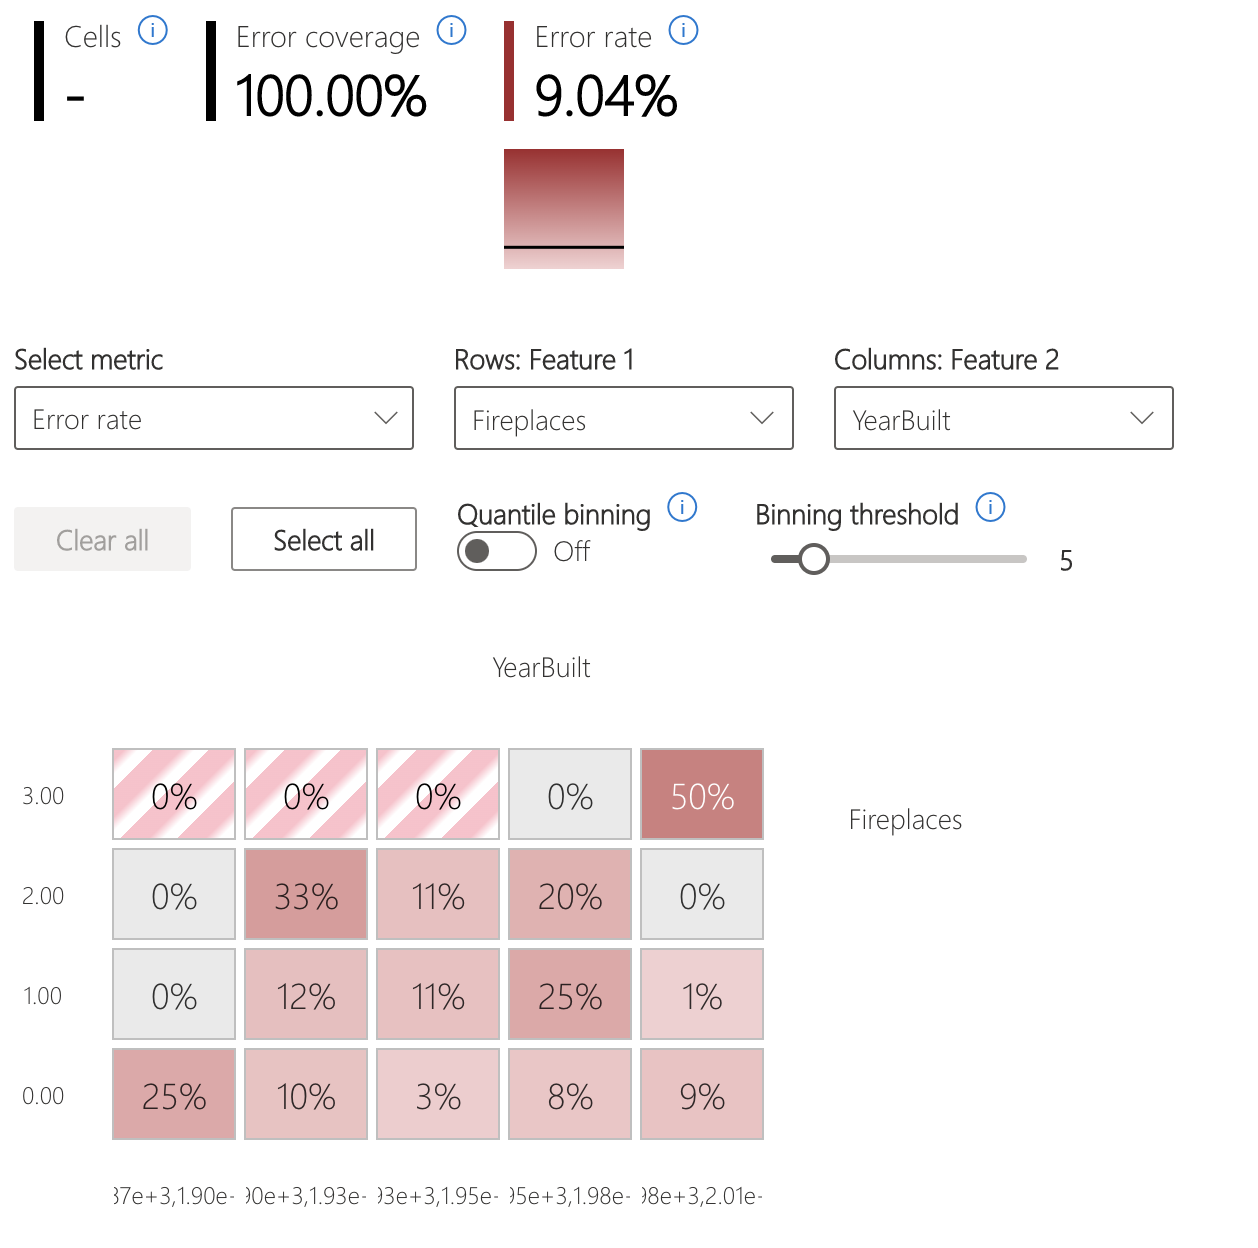Image resolution: width=1258 pixels, height=1248 pixels.
Task: Open the Rows Feature 1 dropdown showing Fireplaces
Action: [623, 418]
